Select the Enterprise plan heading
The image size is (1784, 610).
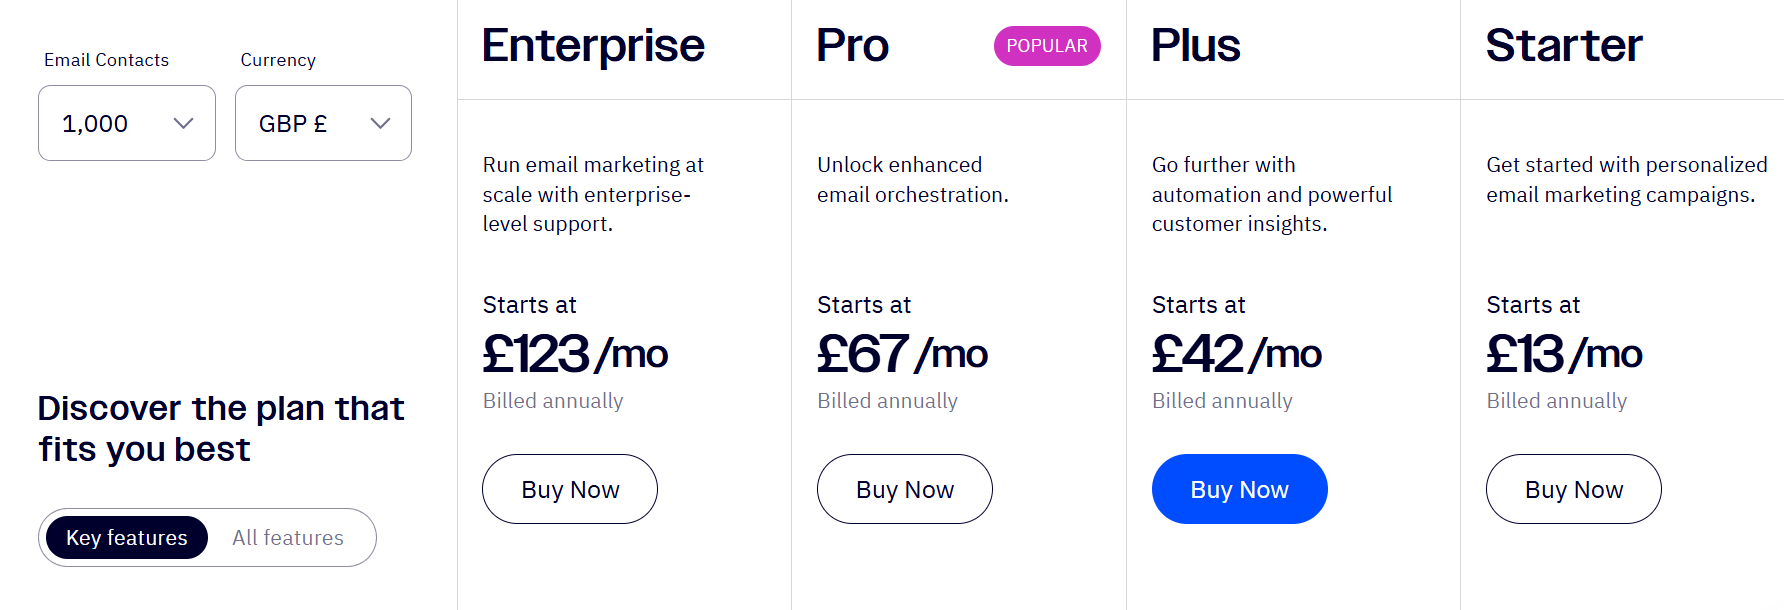[x=593, y=45]
